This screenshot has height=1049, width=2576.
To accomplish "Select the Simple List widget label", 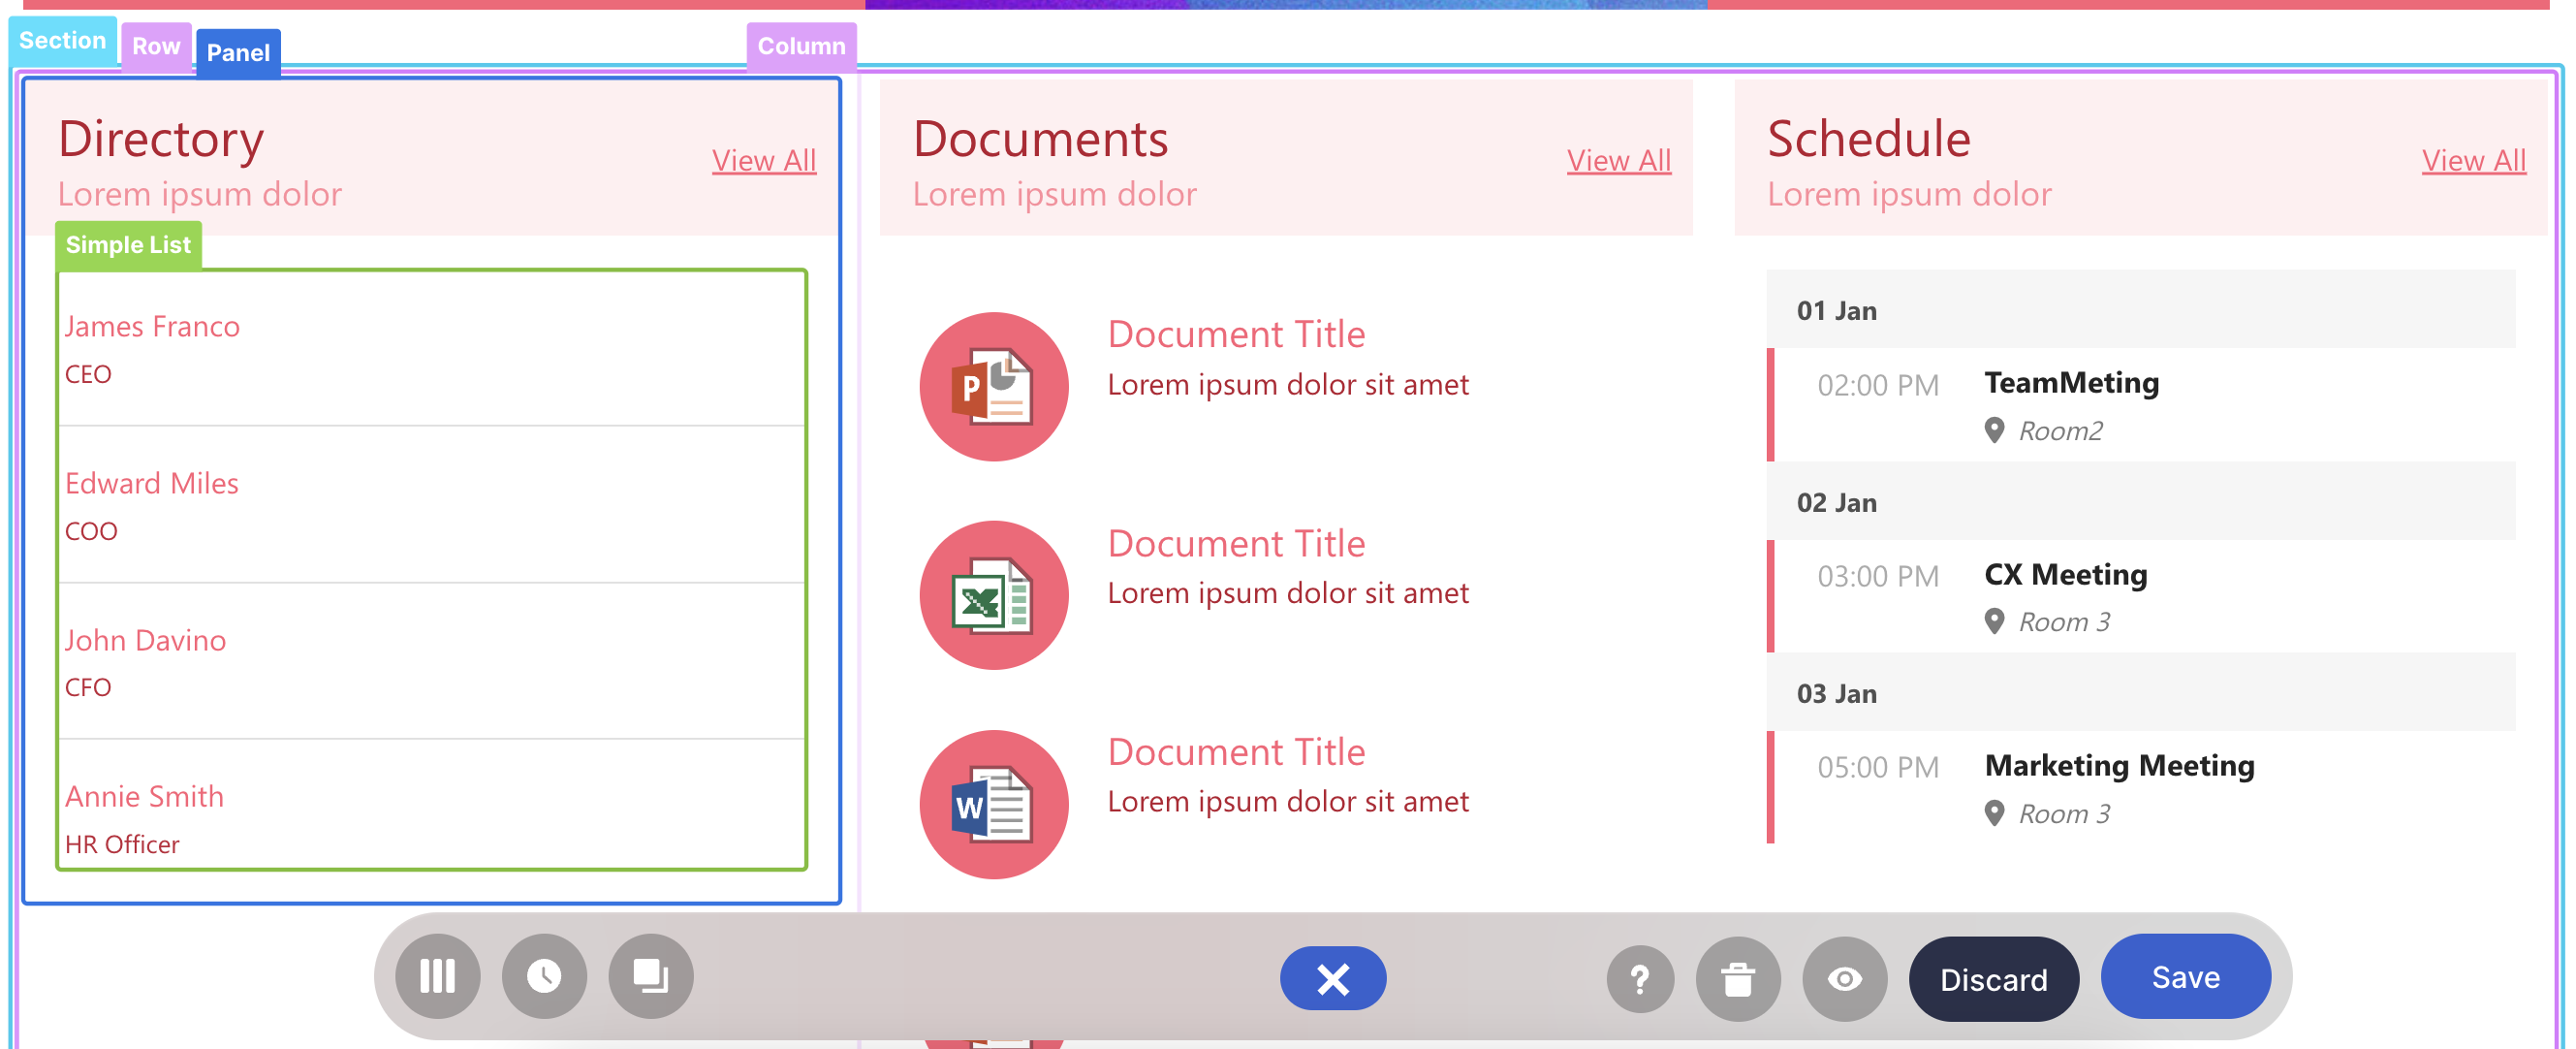I will coord(128,245).
